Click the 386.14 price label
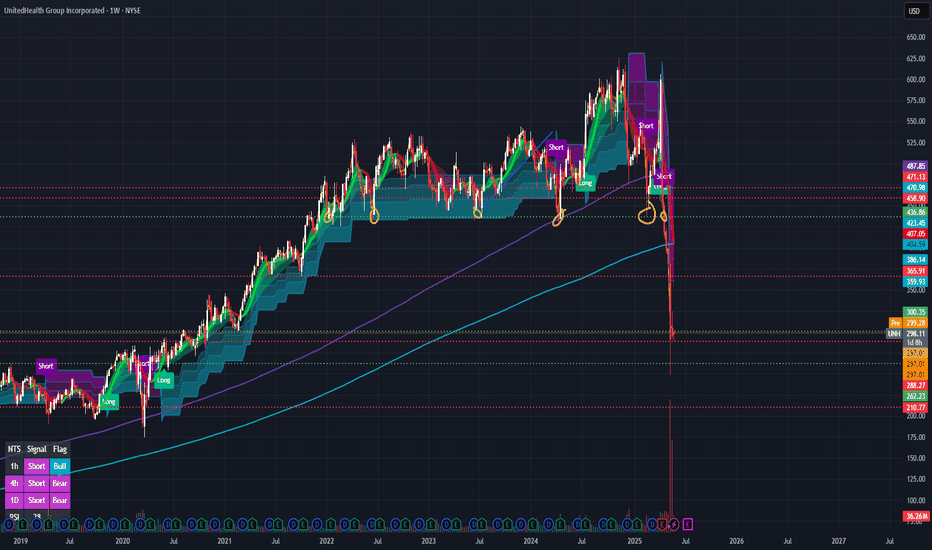Screen dimensions: 932x550 (x=915, y=259)
